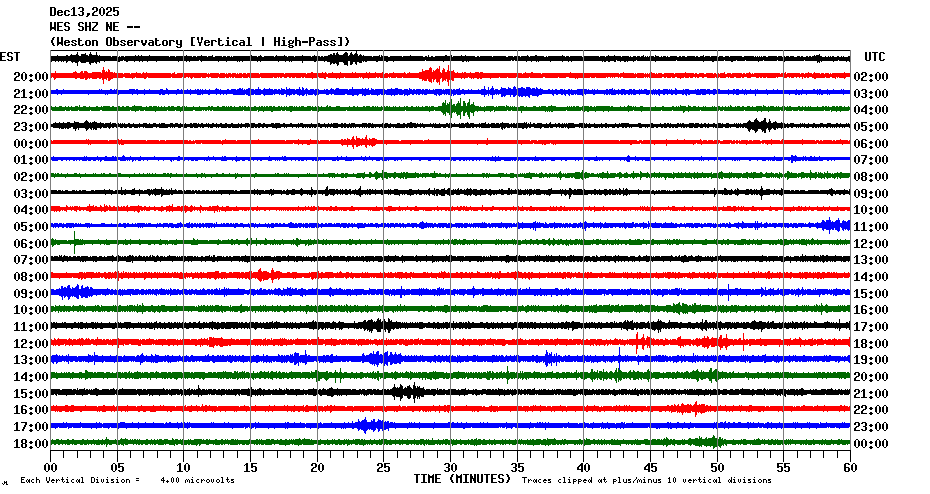Select the 18:00 EST row label

pyautogui.click(x=31, y=443)
